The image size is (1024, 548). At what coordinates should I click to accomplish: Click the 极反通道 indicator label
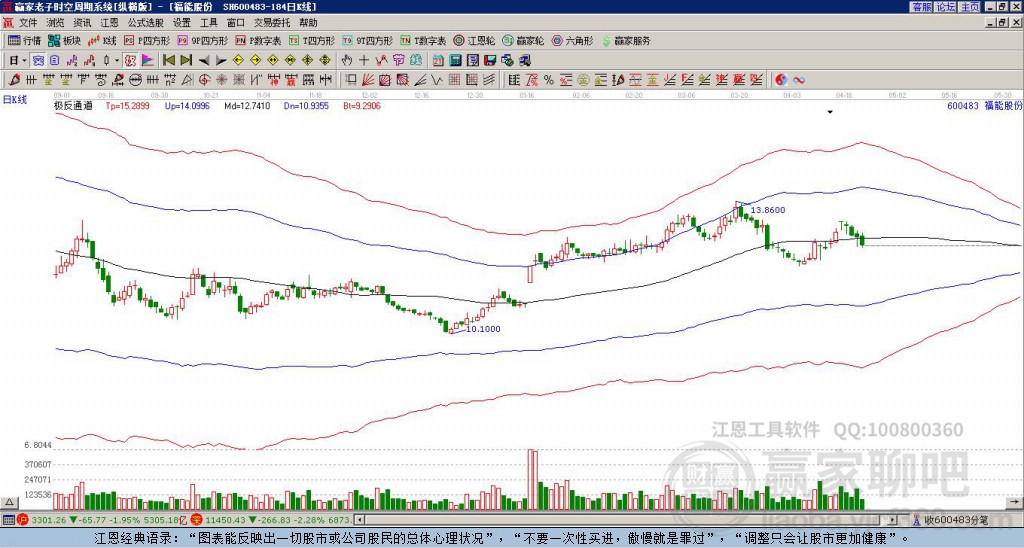tap(73, 105)
